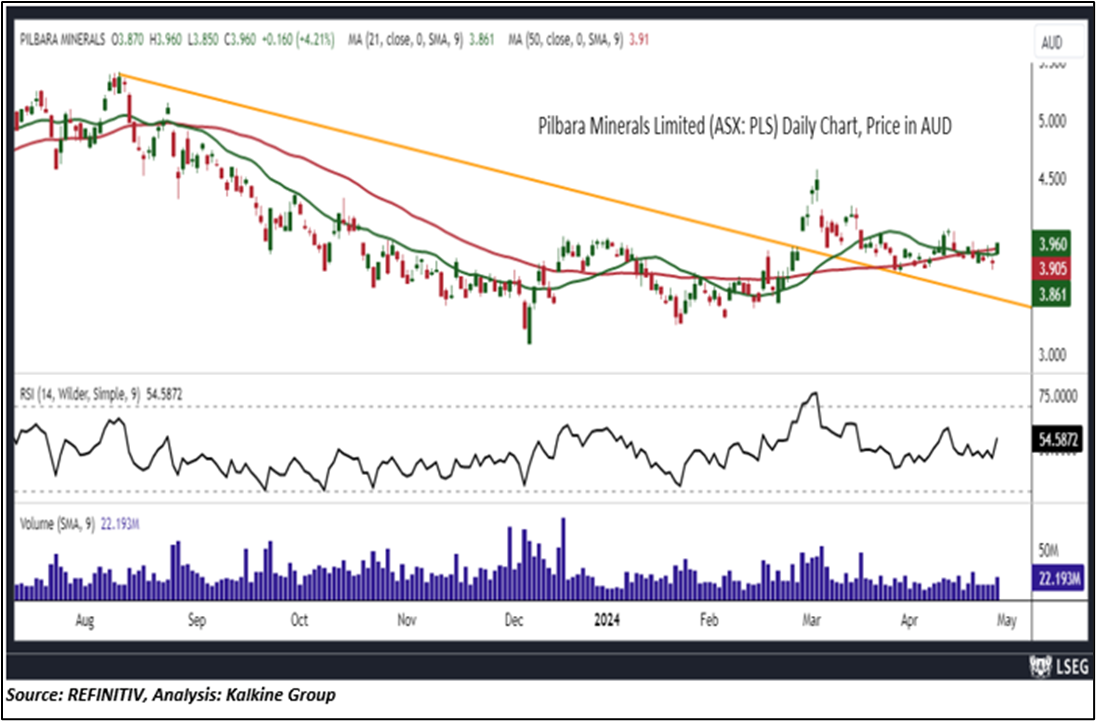Click the LSEG logo

pyautogui.click(x=1059, y=667)
